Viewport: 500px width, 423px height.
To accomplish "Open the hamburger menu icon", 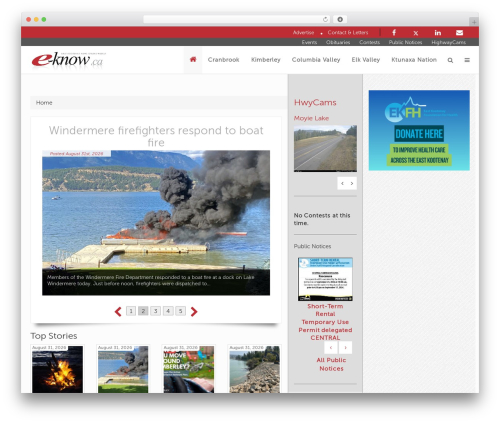I will (x=467, y=60).
